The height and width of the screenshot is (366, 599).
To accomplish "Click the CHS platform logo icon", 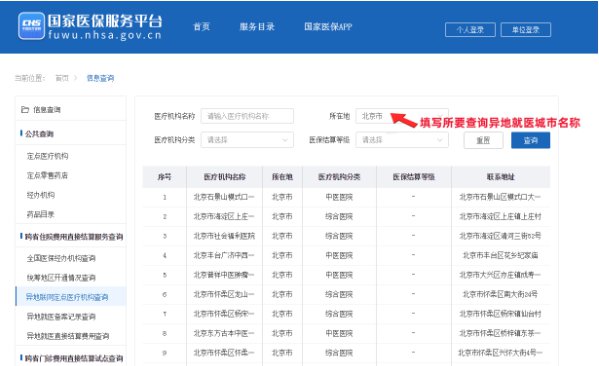I will (x=31, y=26).
